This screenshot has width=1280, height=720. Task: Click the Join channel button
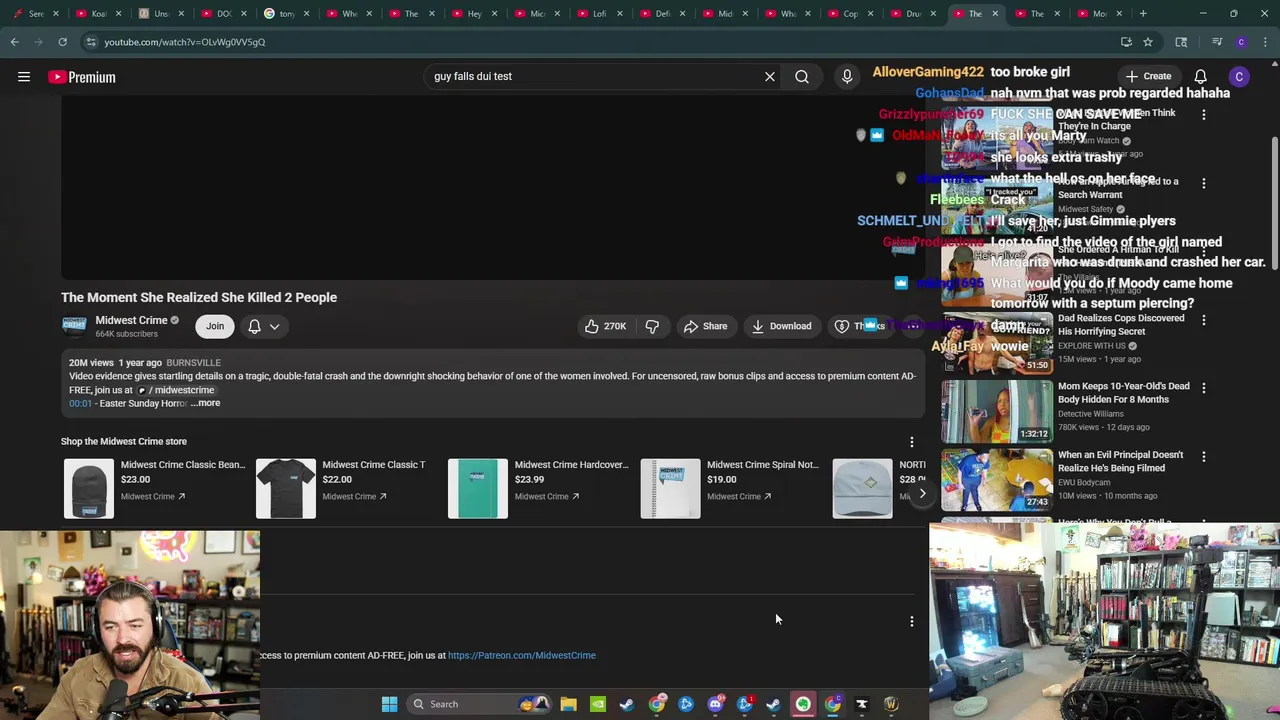coord(215,326)
